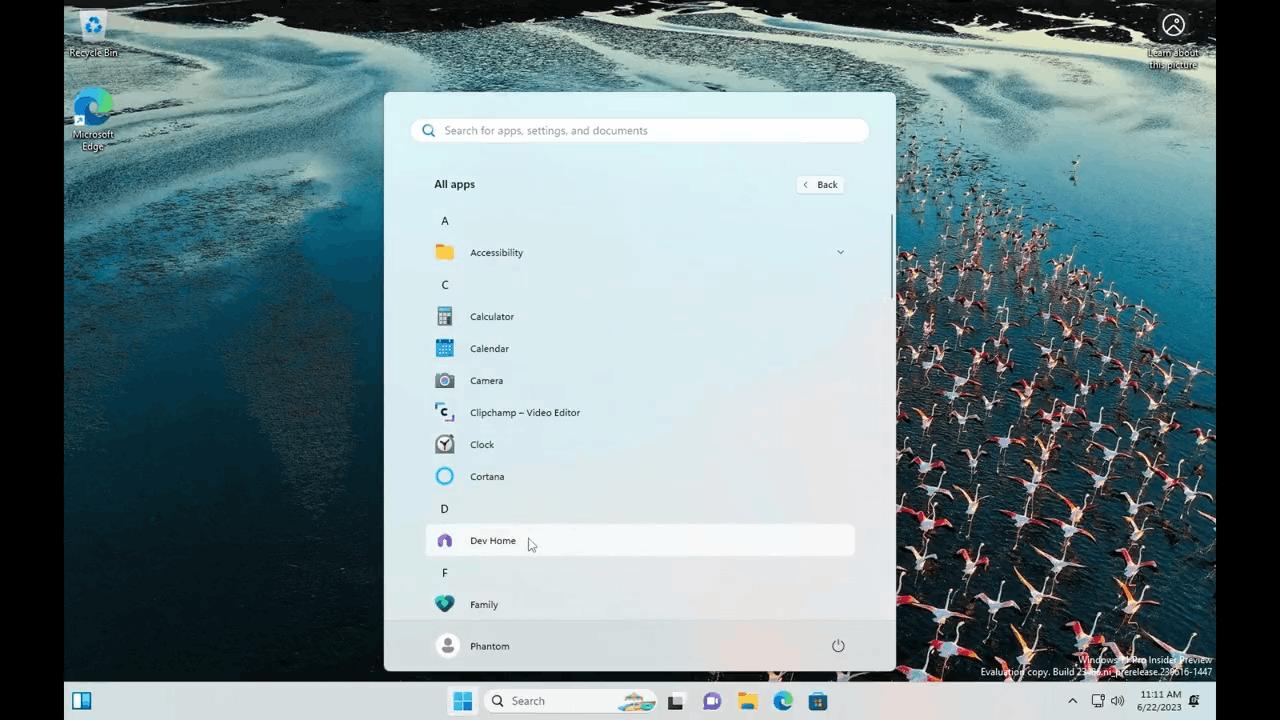Image resolution: width=1280 pixels, height=720 pixels.
Task: Open the Chat app on taskbar
Action: (712, 701)
